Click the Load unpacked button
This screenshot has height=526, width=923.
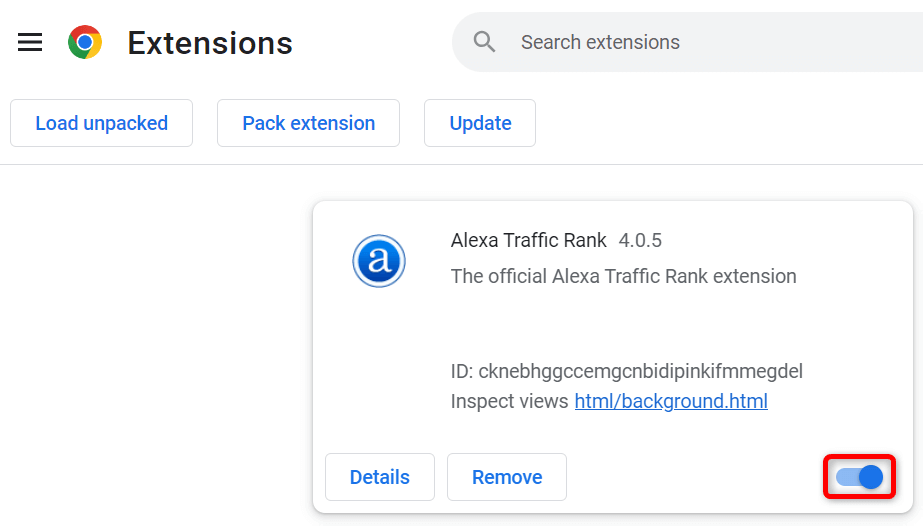pyautogui.click(x=101, y=123)
